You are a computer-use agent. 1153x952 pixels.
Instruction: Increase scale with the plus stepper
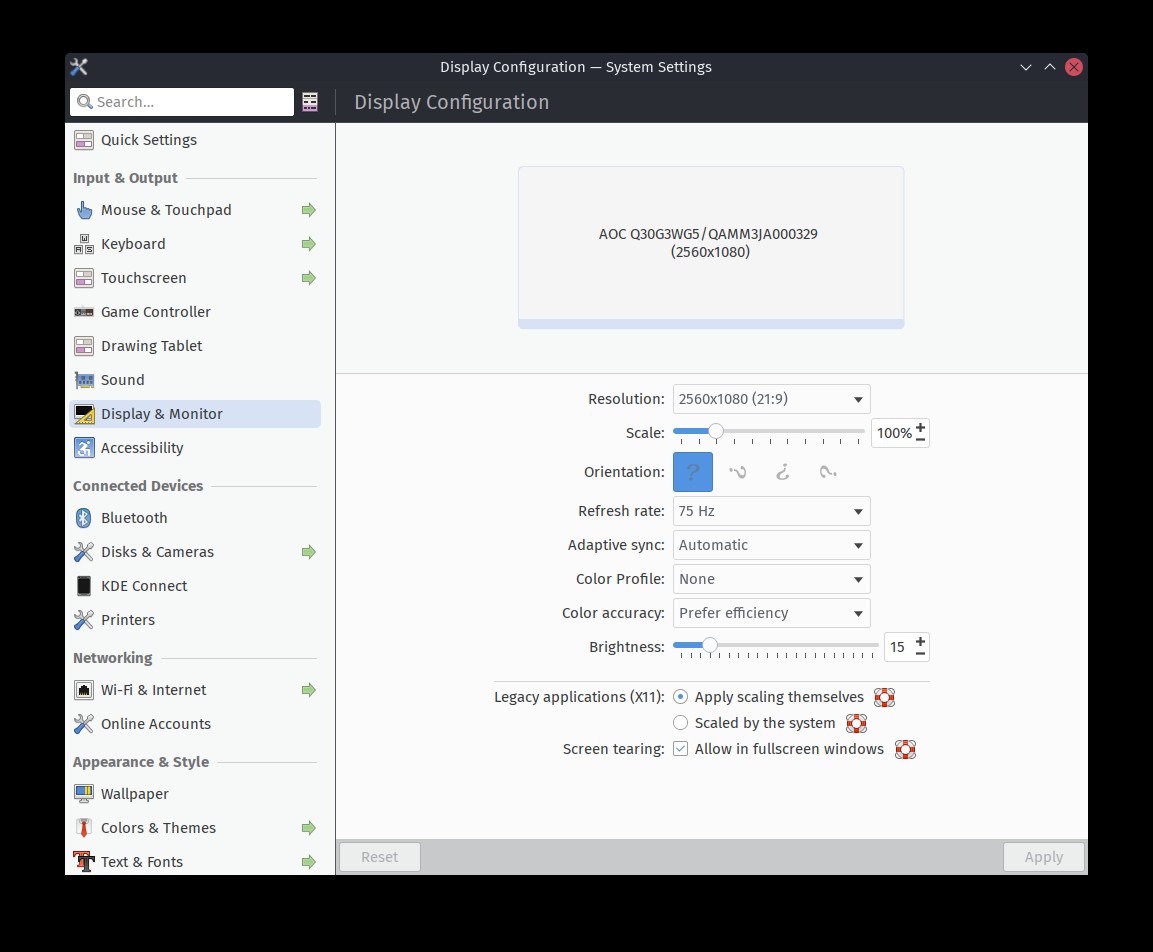920,427
